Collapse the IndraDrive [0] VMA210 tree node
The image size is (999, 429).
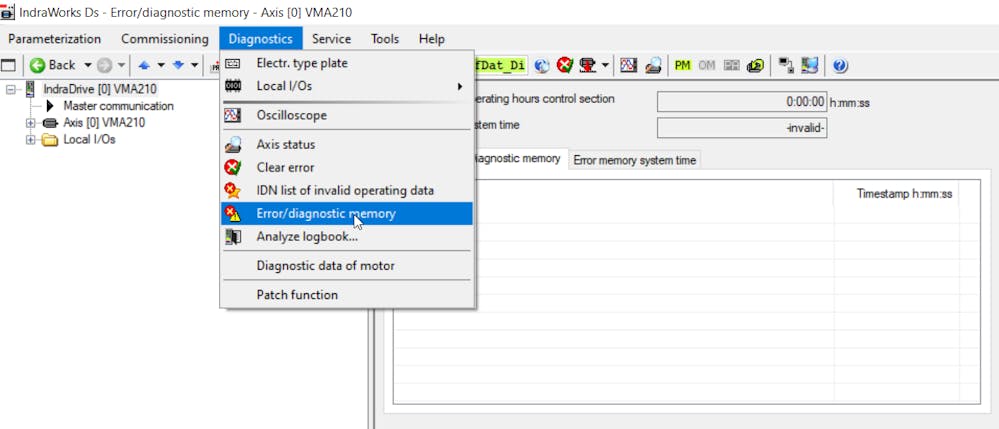point(11,89)
